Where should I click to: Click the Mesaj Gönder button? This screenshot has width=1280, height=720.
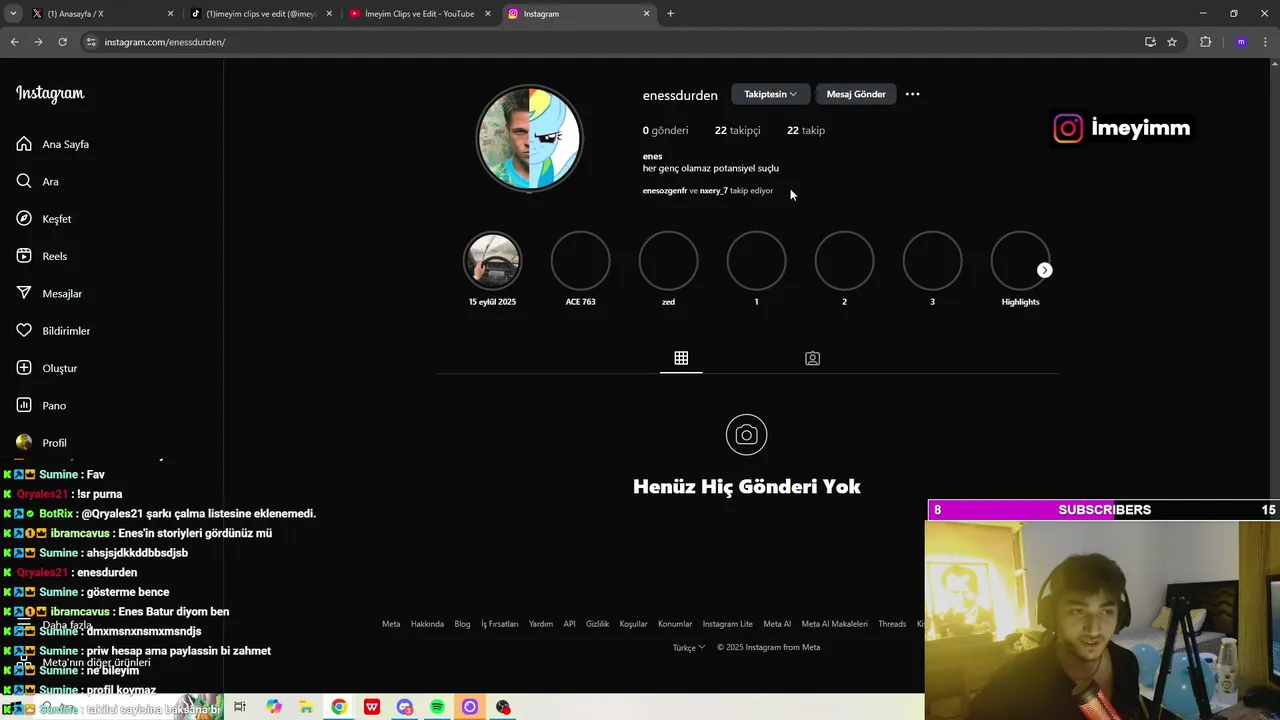856,94
